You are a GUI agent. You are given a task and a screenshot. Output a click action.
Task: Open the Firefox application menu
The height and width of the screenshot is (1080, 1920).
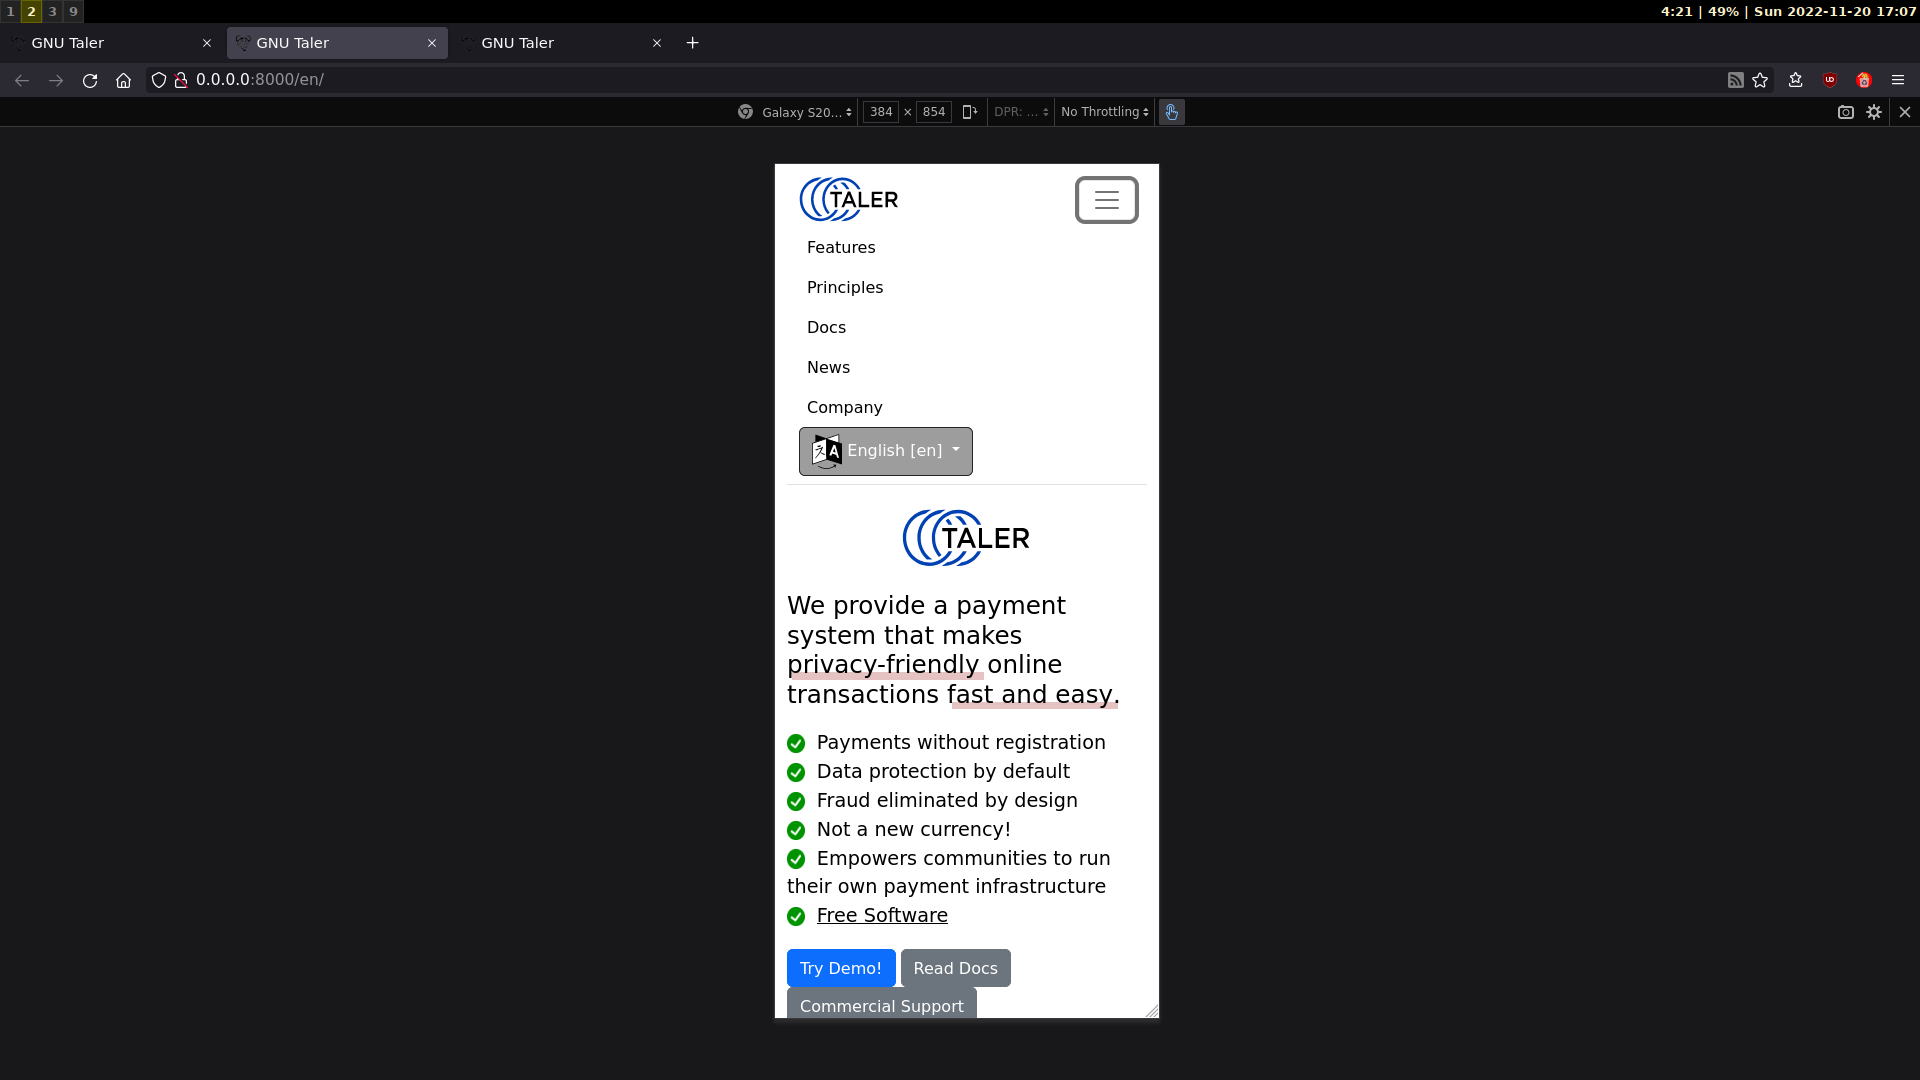1898,80
